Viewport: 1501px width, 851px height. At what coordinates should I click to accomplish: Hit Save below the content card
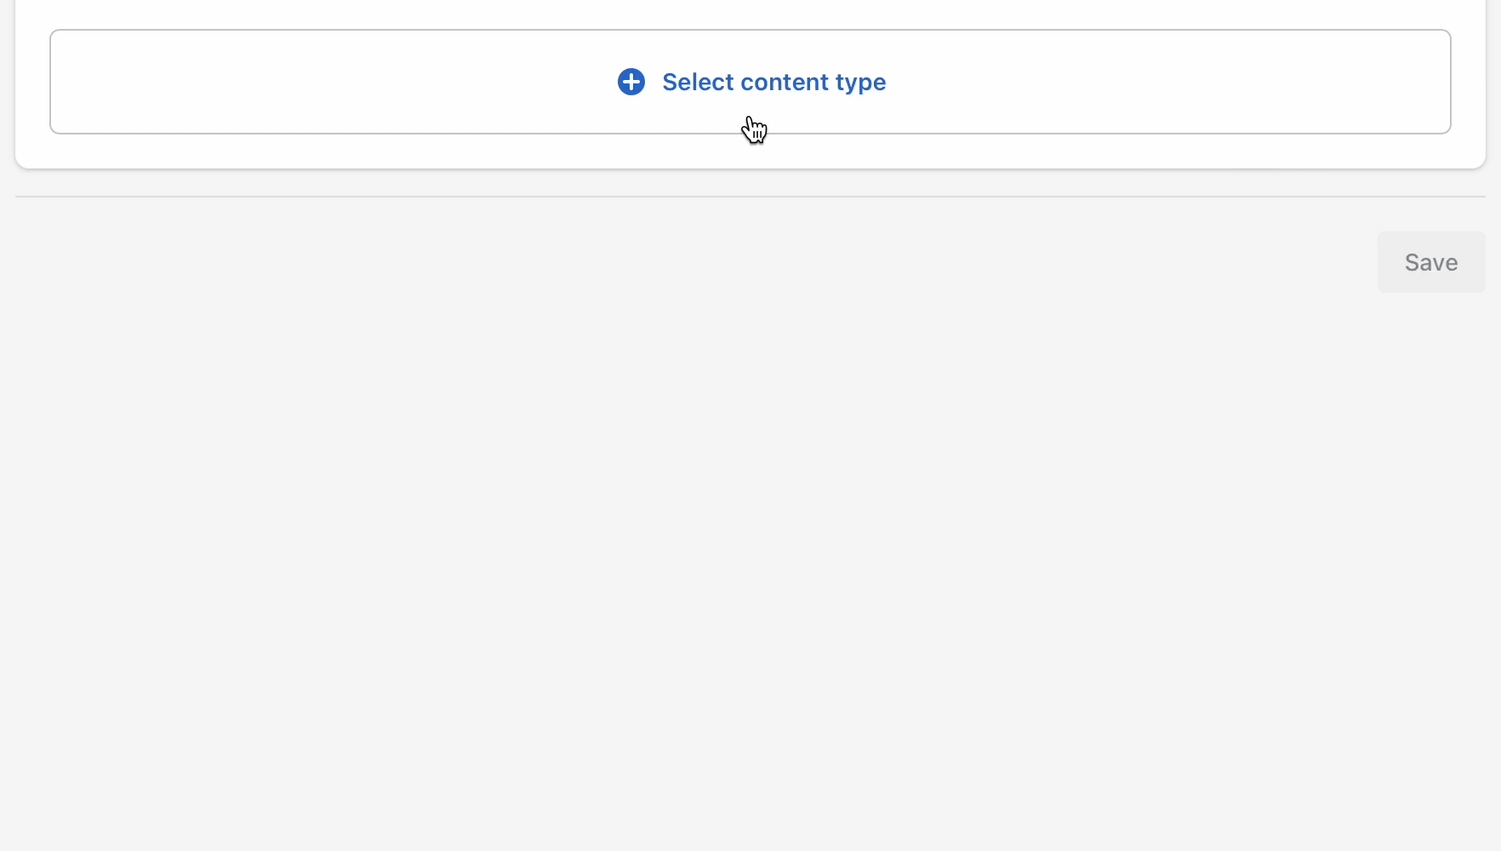(x=1430, y=262)
